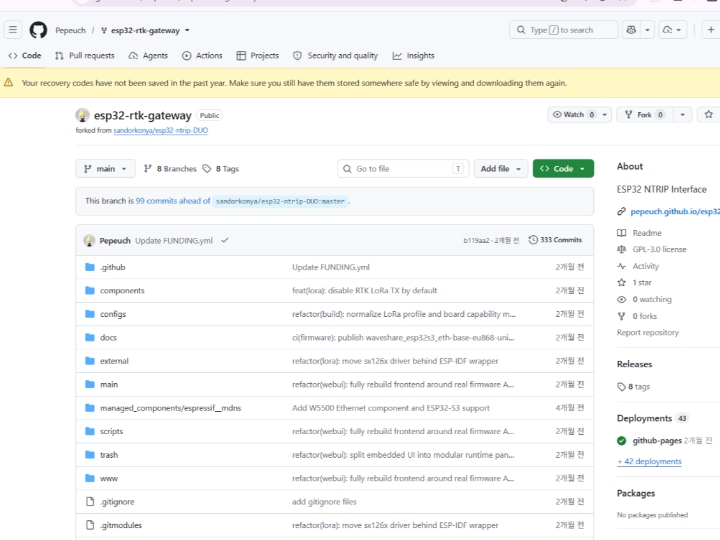Open the docs folder icon
The width and height of the screenshot is (720, 540).
tap(90, 338)
